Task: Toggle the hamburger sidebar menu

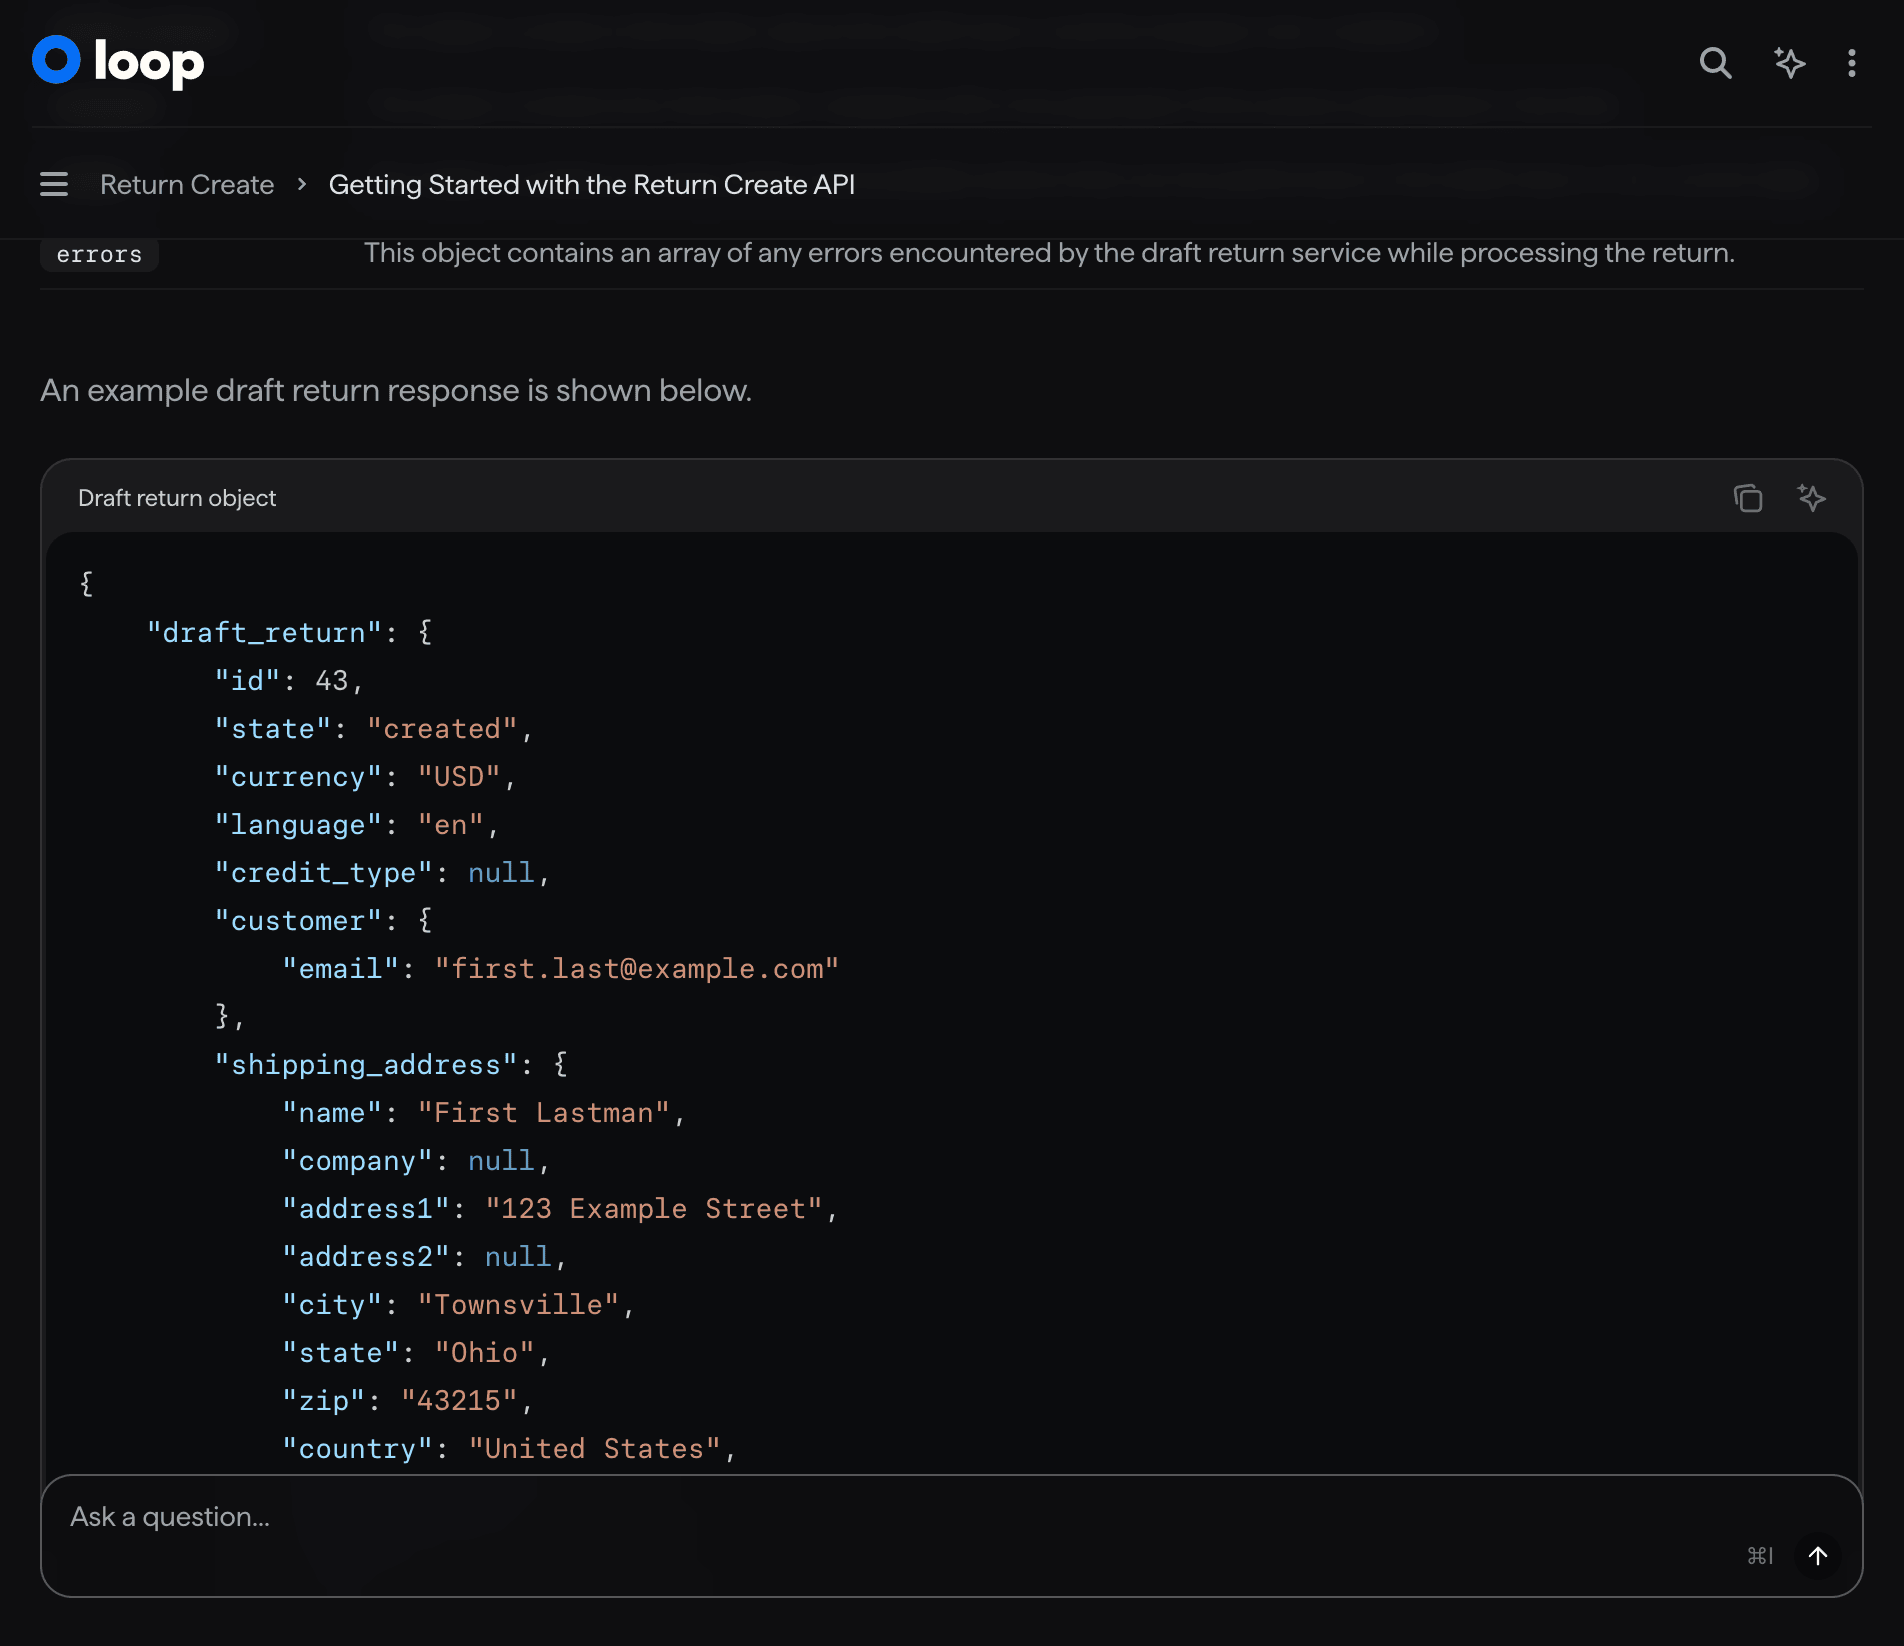Action: click(54, 184)
